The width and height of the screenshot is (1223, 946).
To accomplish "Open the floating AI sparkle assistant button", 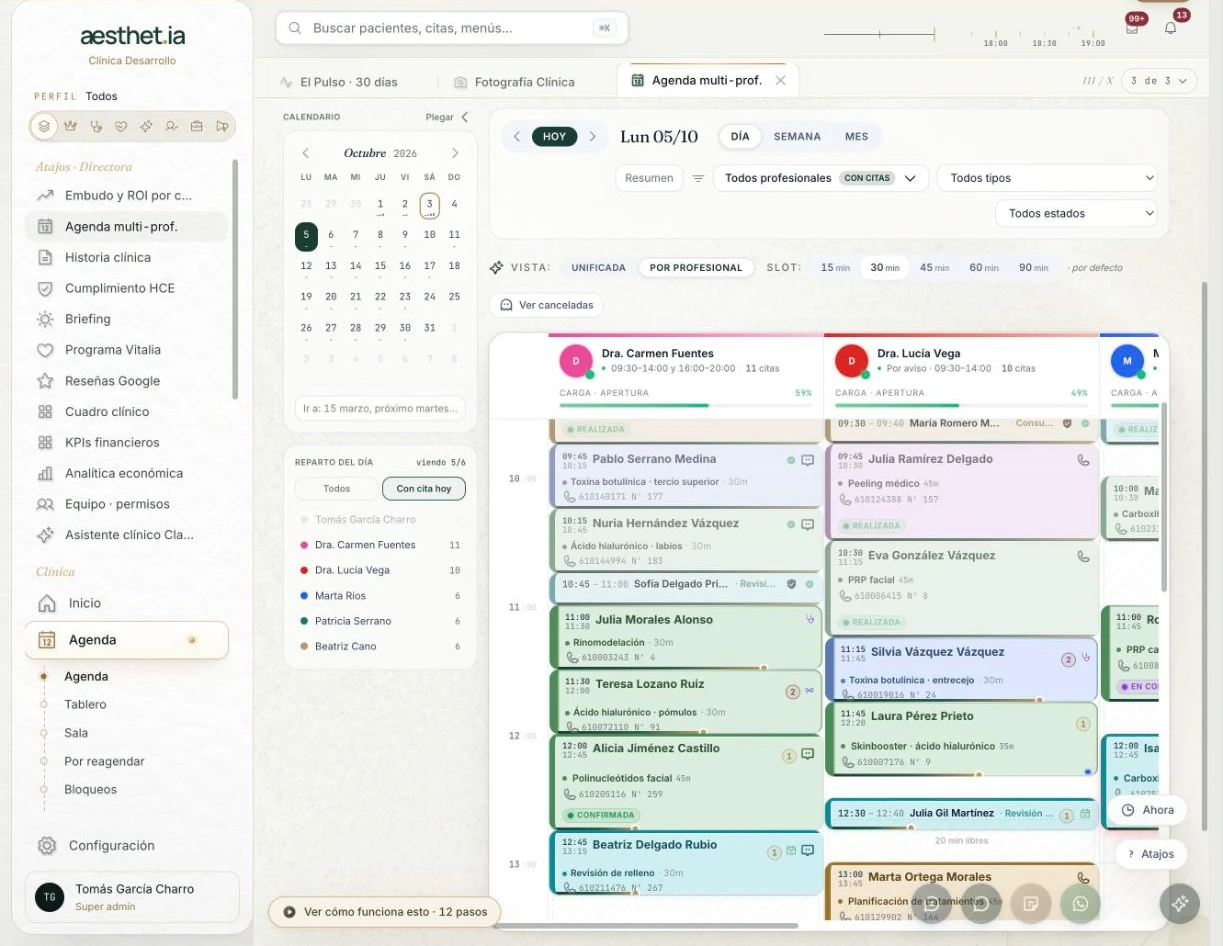I will tap(1179, 903).
